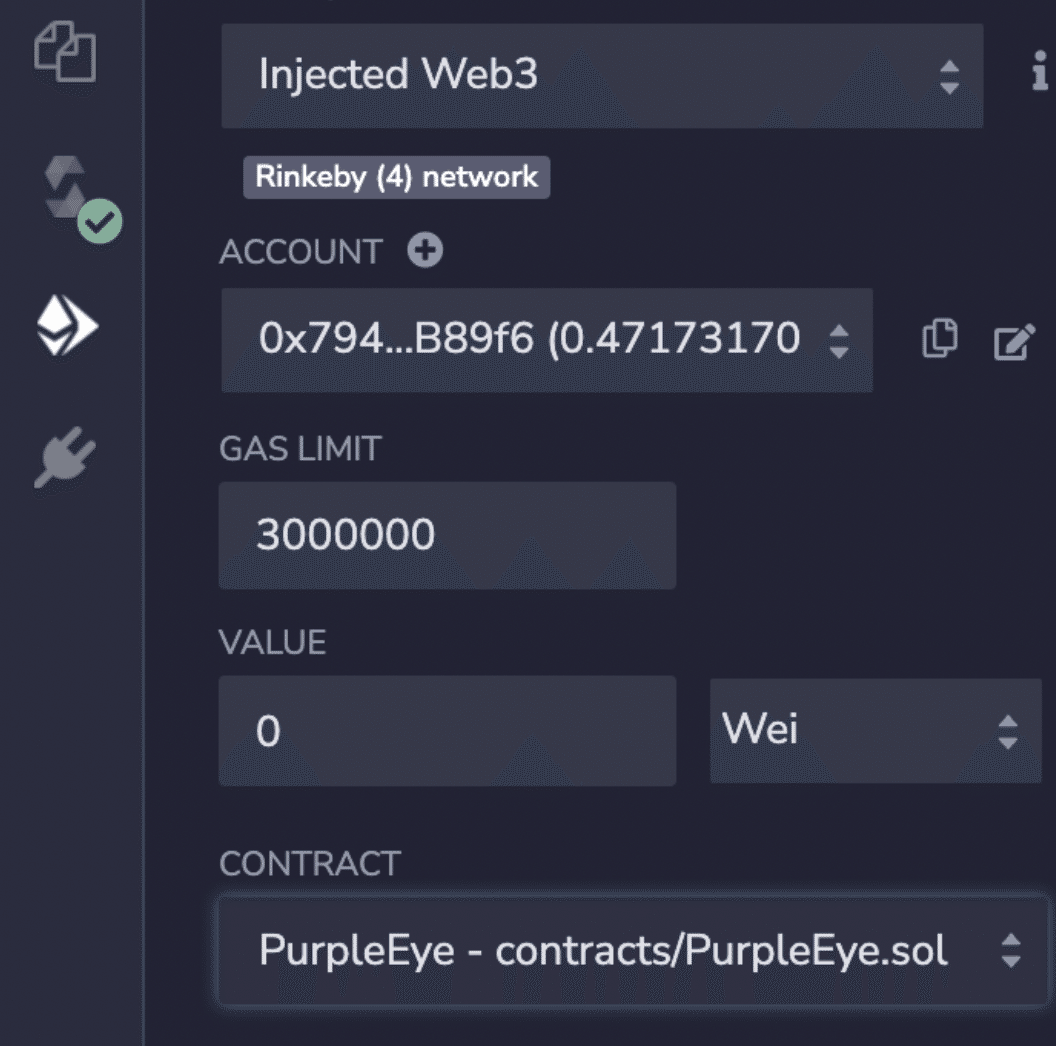
Task: Click the gas limit field showing 3000000
Action: point(447,535)
